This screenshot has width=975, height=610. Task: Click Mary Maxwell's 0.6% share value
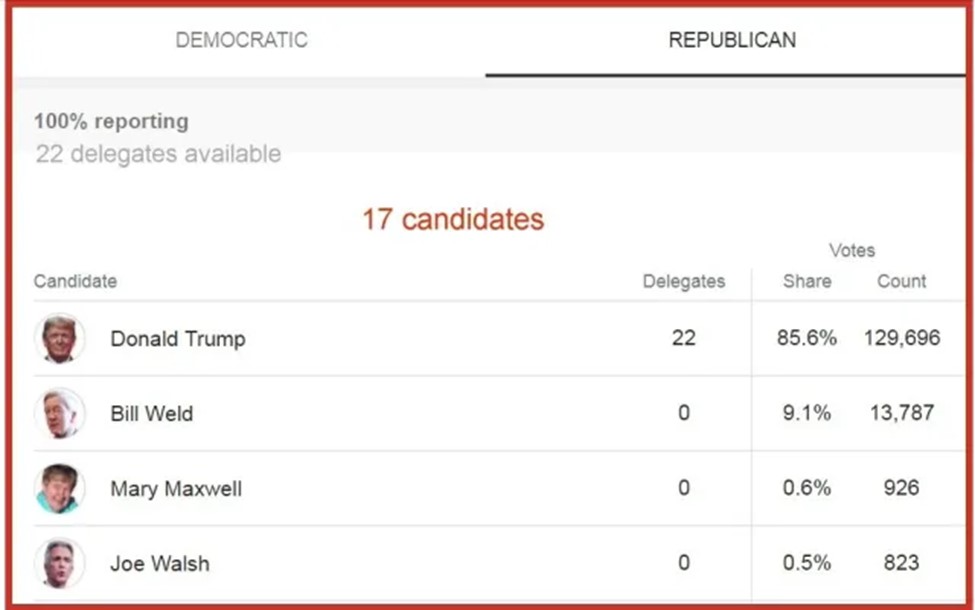tap(805, 489)
